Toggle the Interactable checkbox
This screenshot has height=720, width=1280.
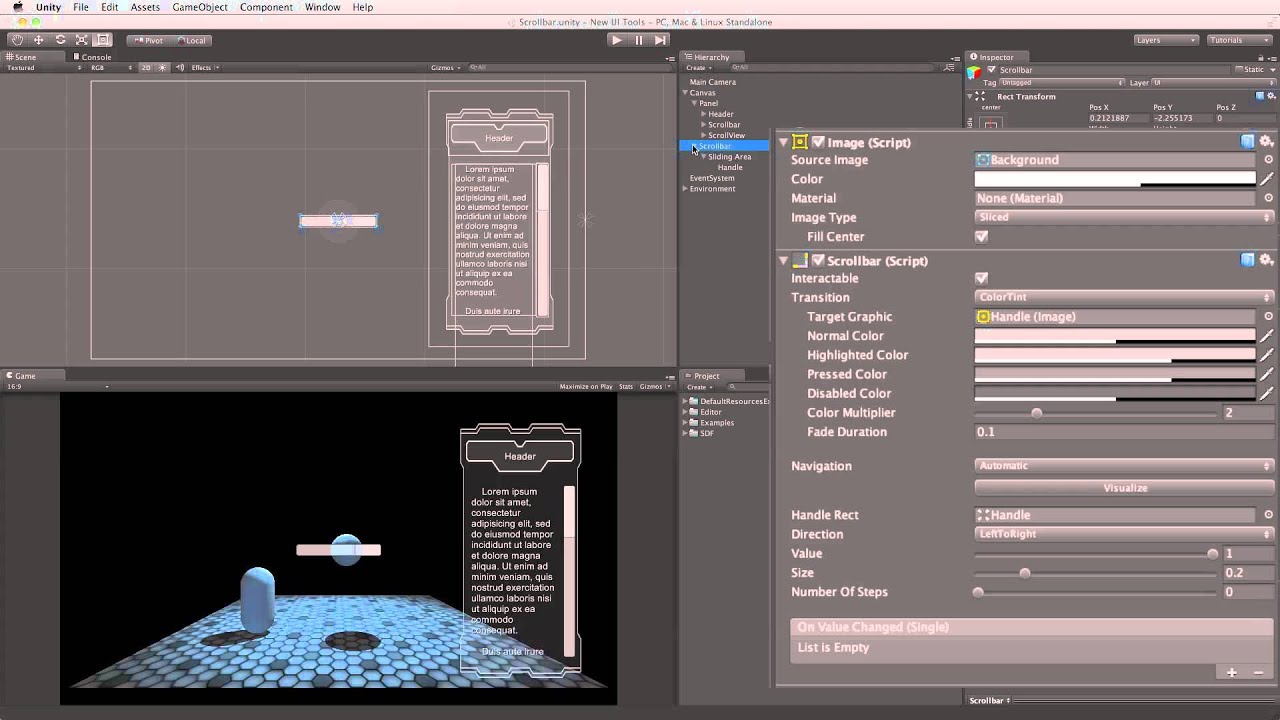pyautogui.click(x=981, y=278)
